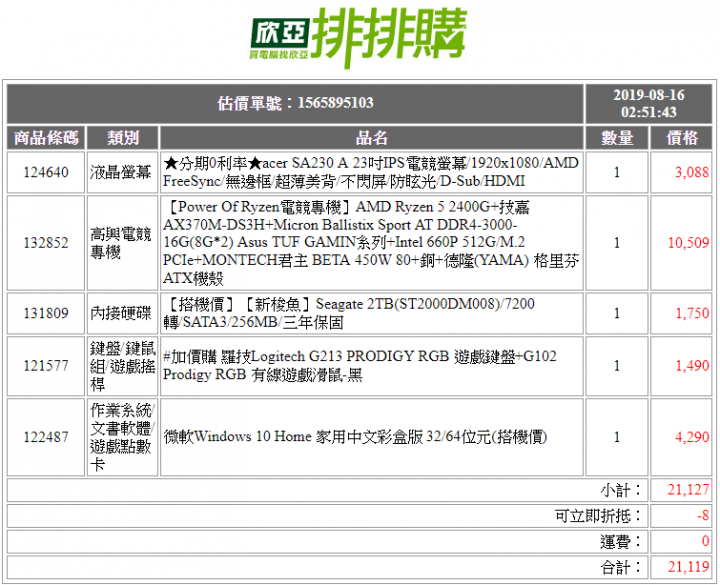Select quote number 估價單號：1565895103

[295, 103]
